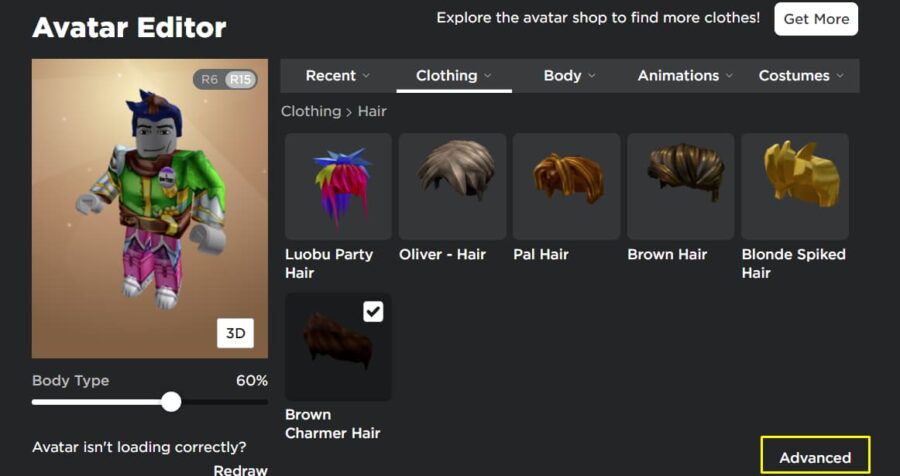Choose the Oliver - Hair item

coord(452,187)
